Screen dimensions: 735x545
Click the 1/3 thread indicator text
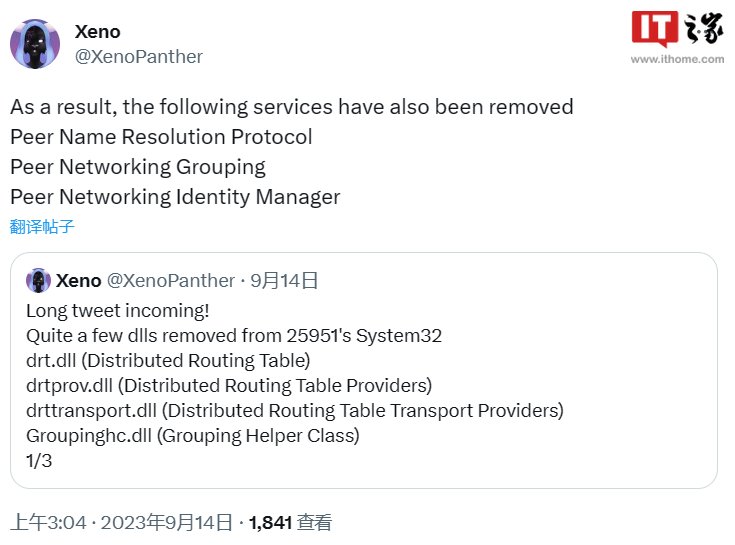pos(39,461)
